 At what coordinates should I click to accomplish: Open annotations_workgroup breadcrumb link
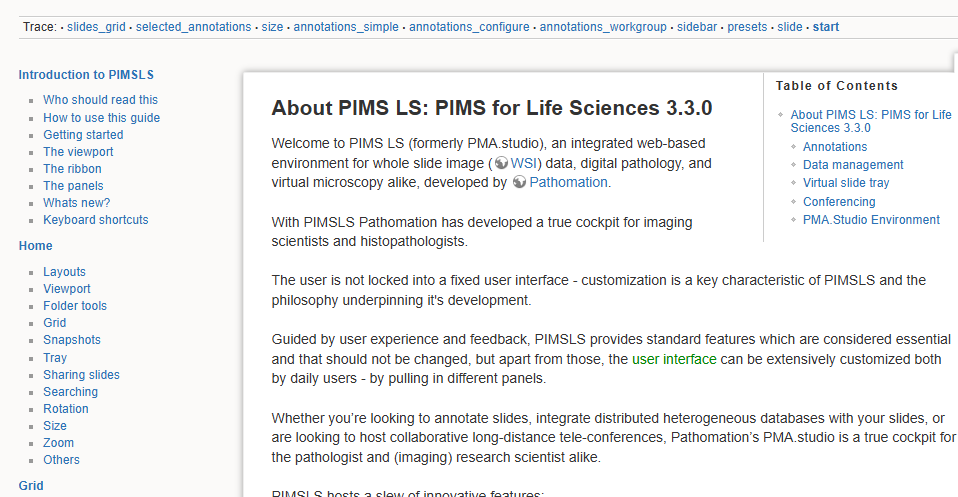(603, 27)
